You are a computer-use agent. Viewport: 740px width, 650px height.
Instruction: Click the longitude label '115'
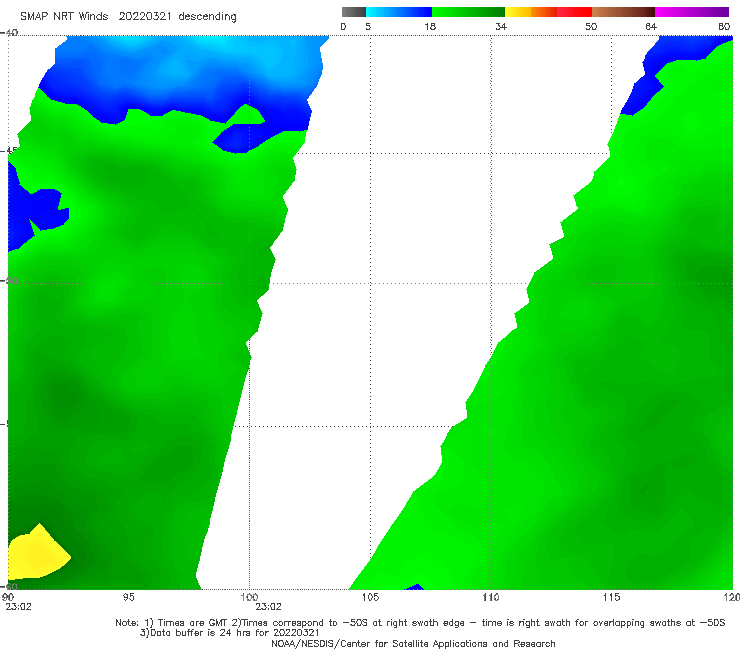tap(612, 598)
